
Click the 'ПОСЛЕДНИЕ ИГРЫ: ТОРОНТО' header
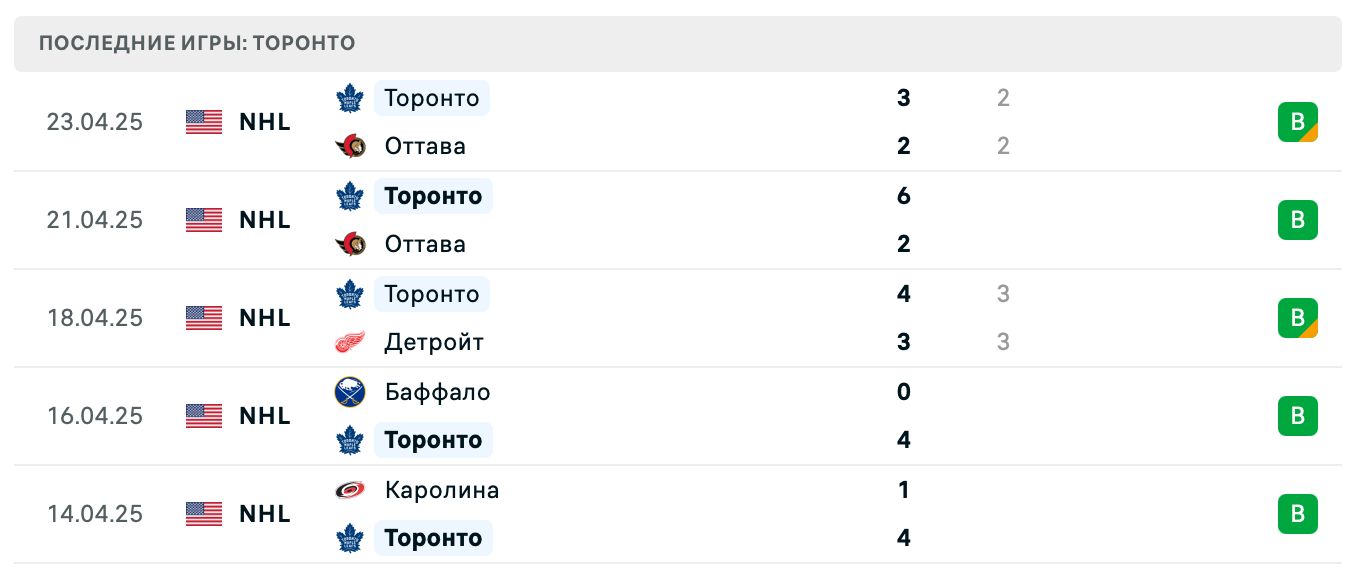pos(195,43)
